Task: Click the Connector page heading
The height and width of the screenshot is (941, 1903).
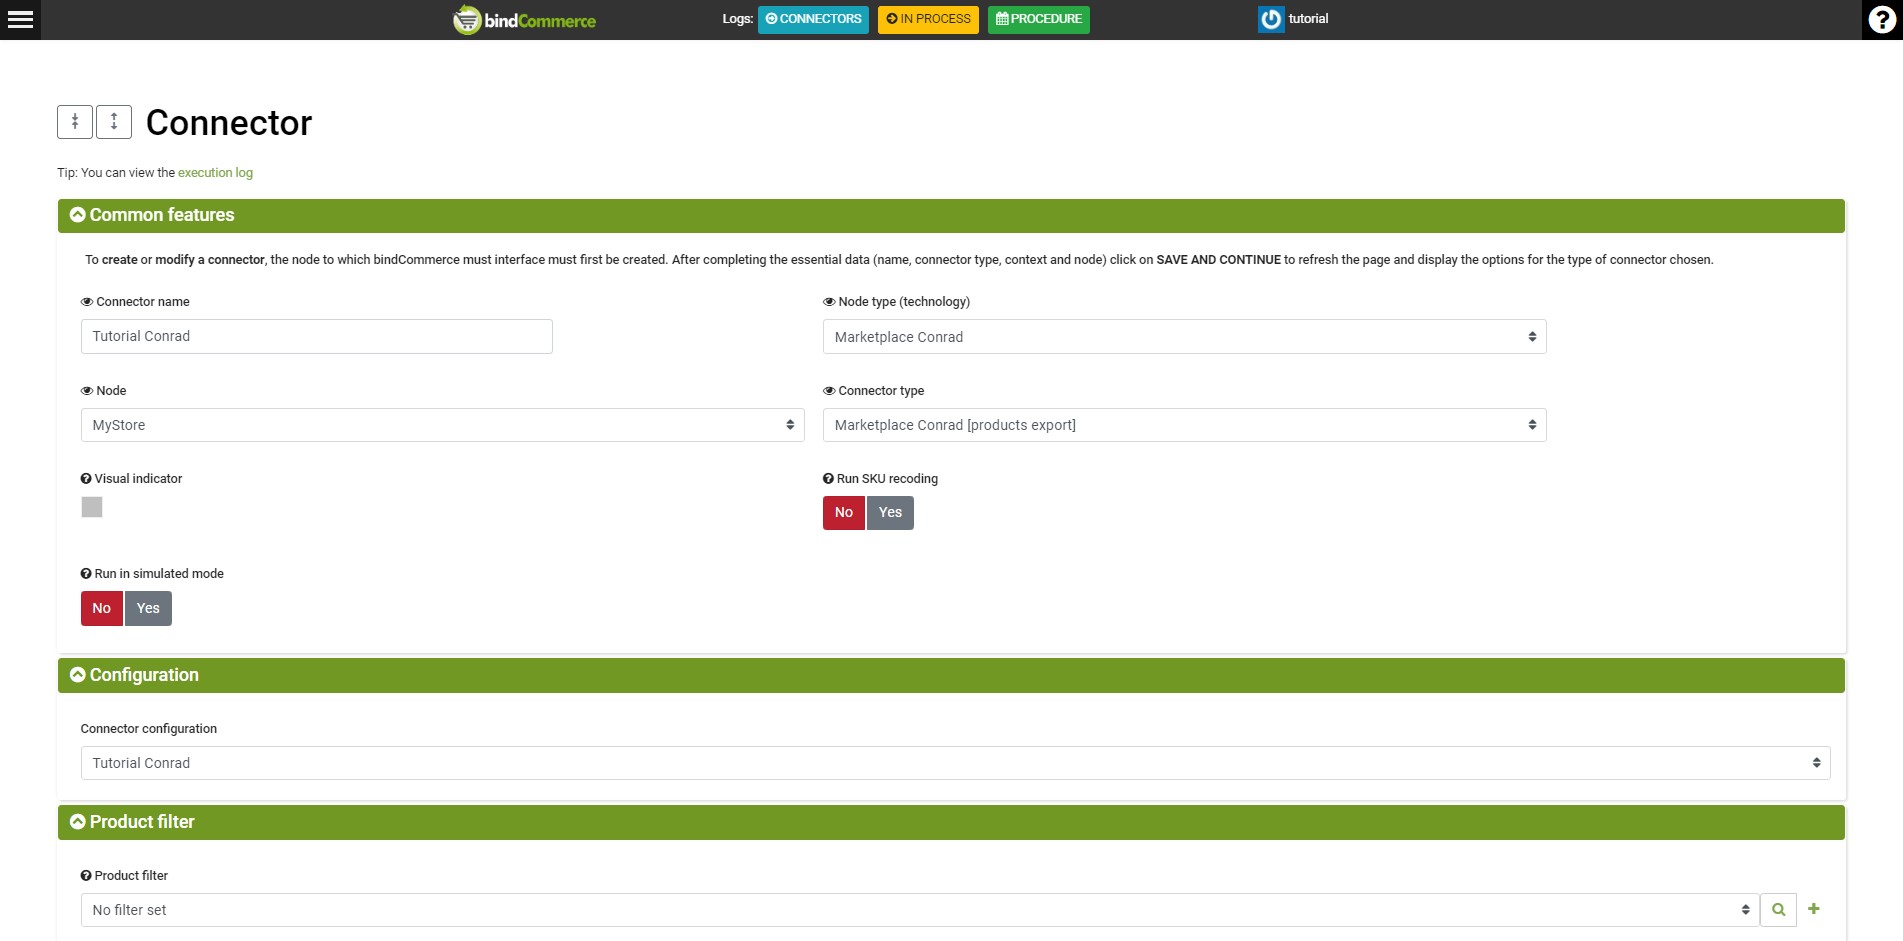Action: click(229, 123)
